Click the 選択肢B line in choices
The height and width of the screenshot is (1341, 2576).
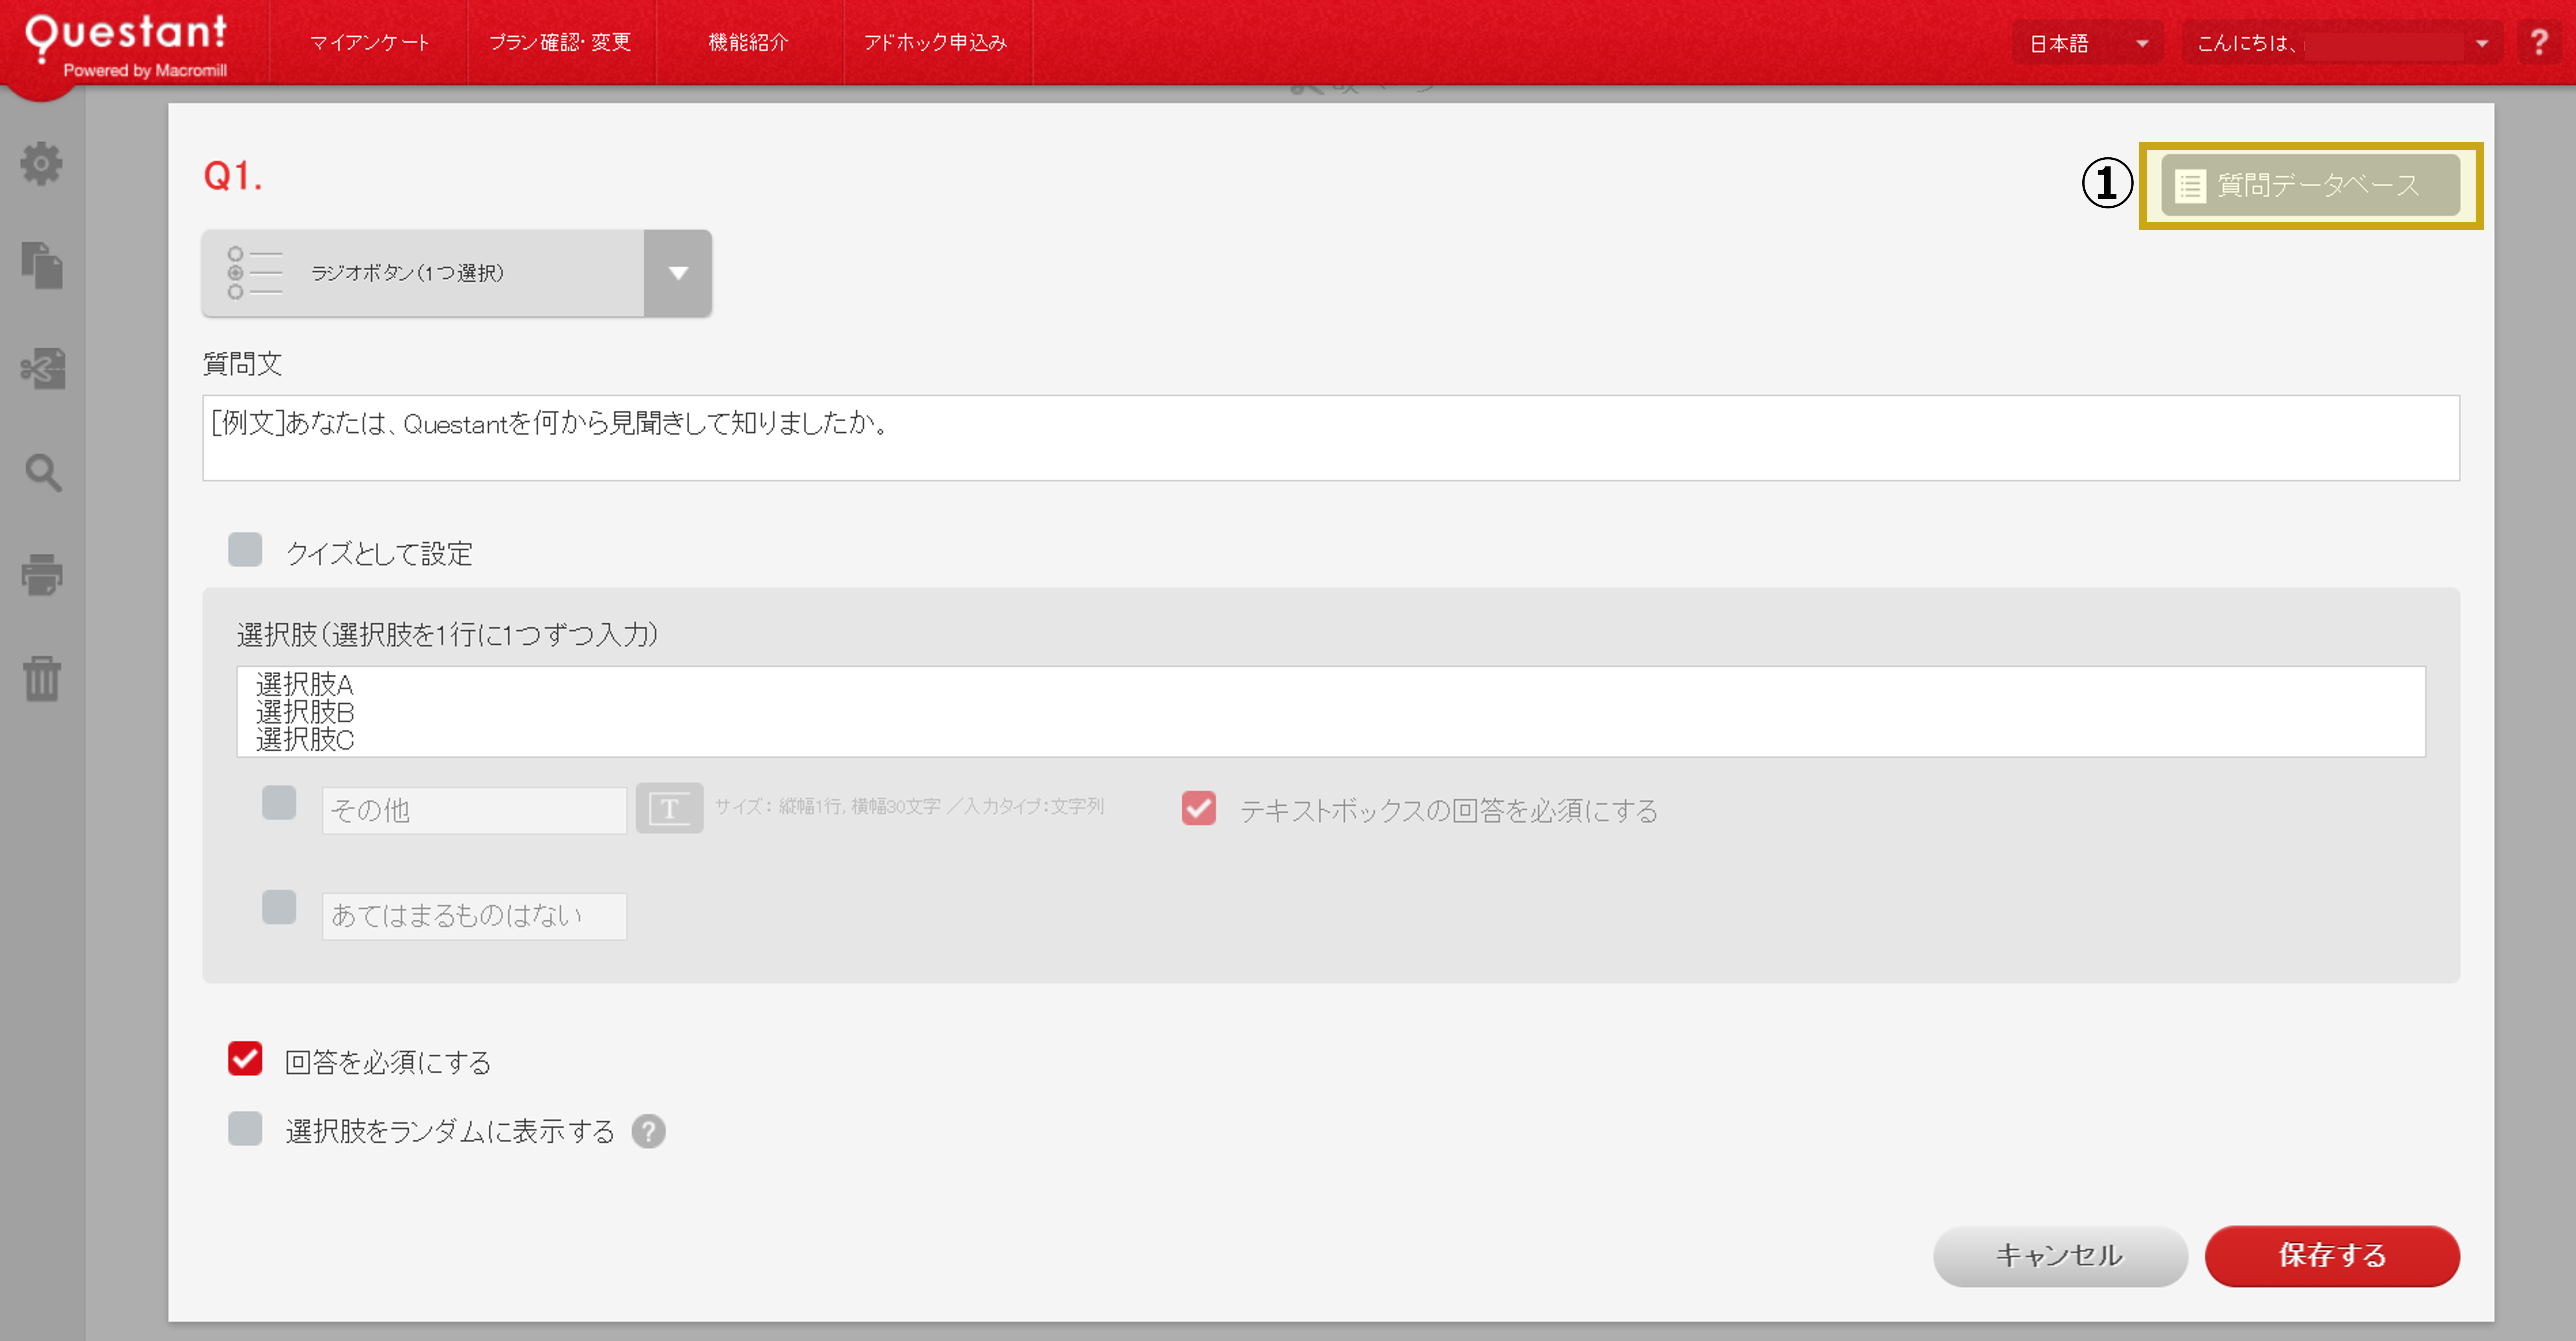pos(305,712)
